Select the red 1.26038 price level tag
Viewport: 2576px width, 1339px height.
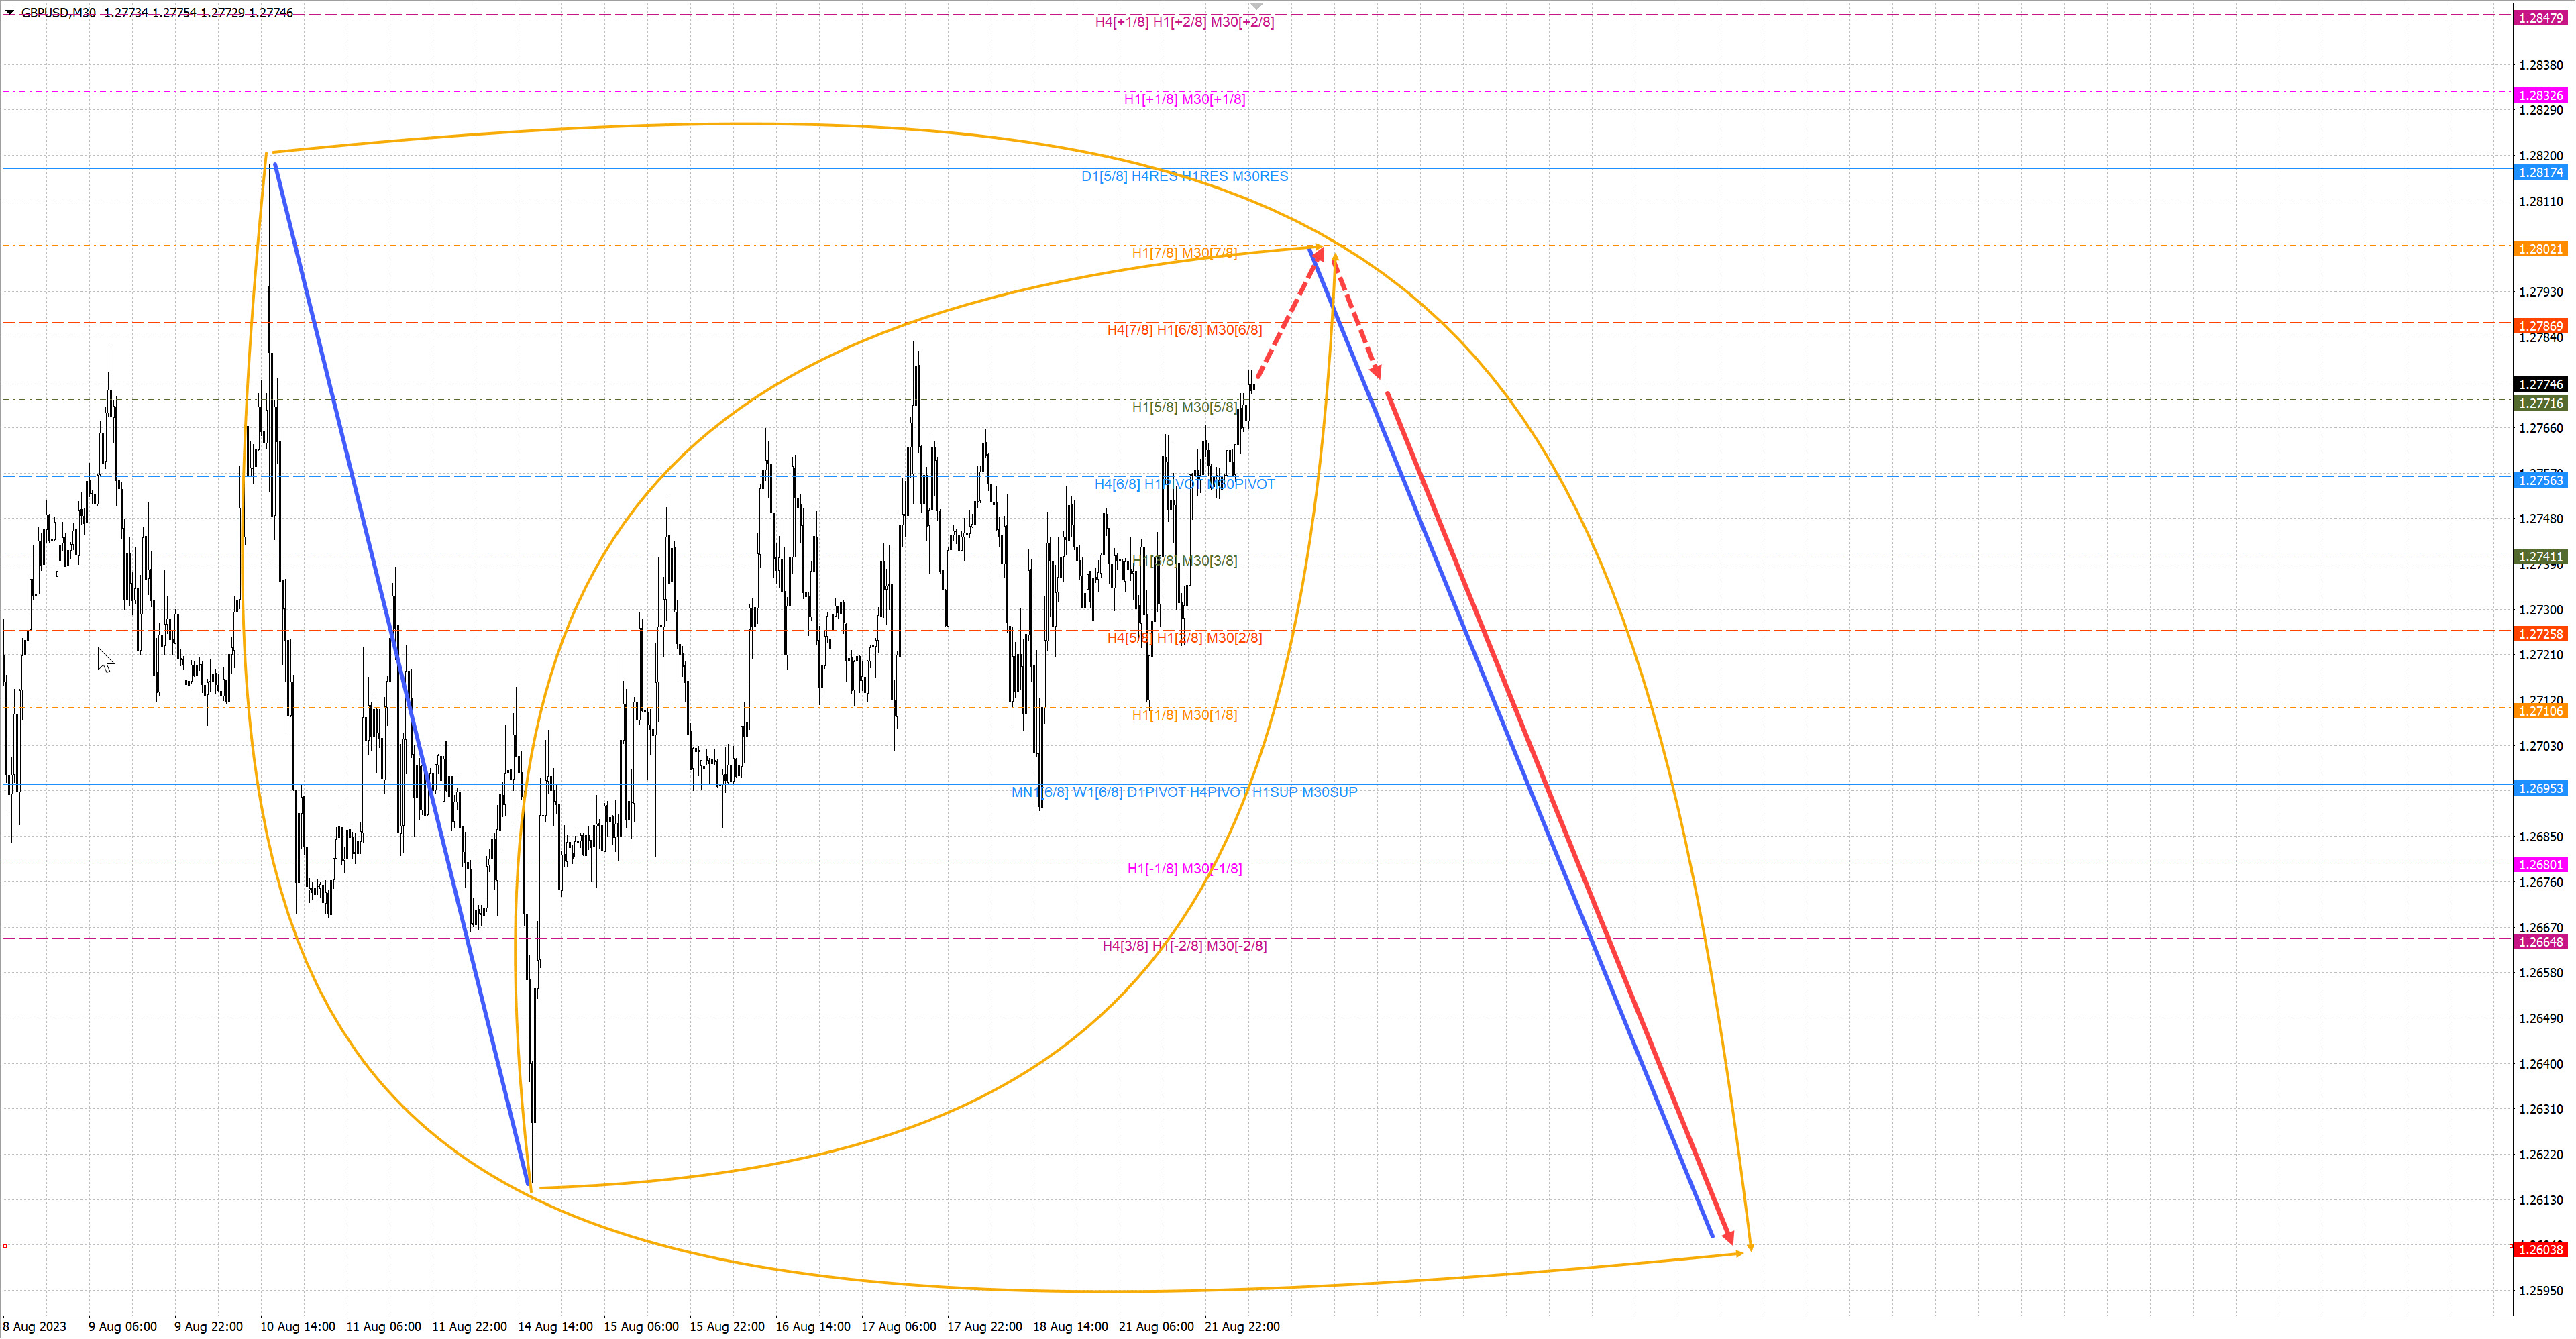2540,1249
